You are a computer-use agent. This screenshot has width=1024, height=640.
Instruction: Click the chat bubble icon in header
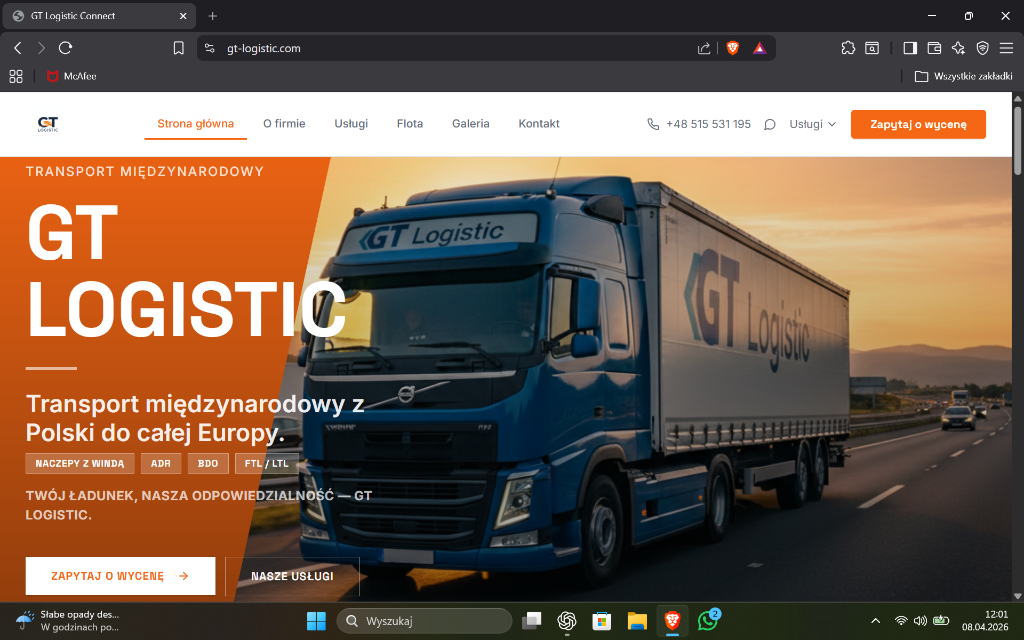coord(770,124)
